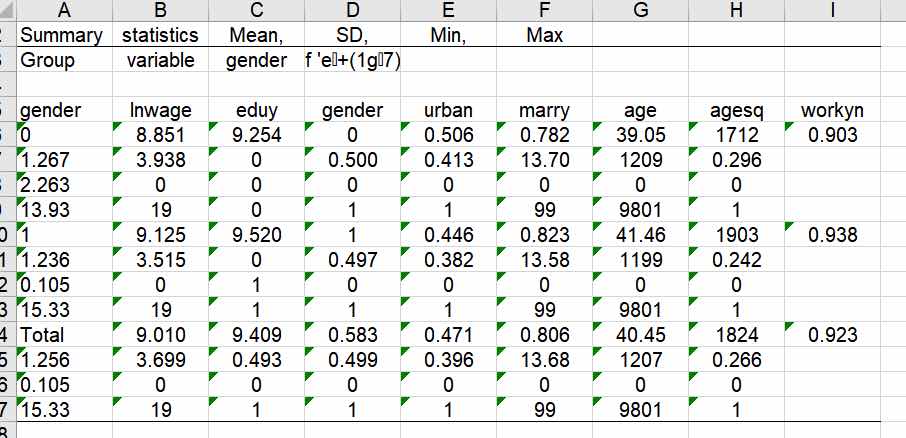Select the cell with value 0.506

tap(448, 135)
